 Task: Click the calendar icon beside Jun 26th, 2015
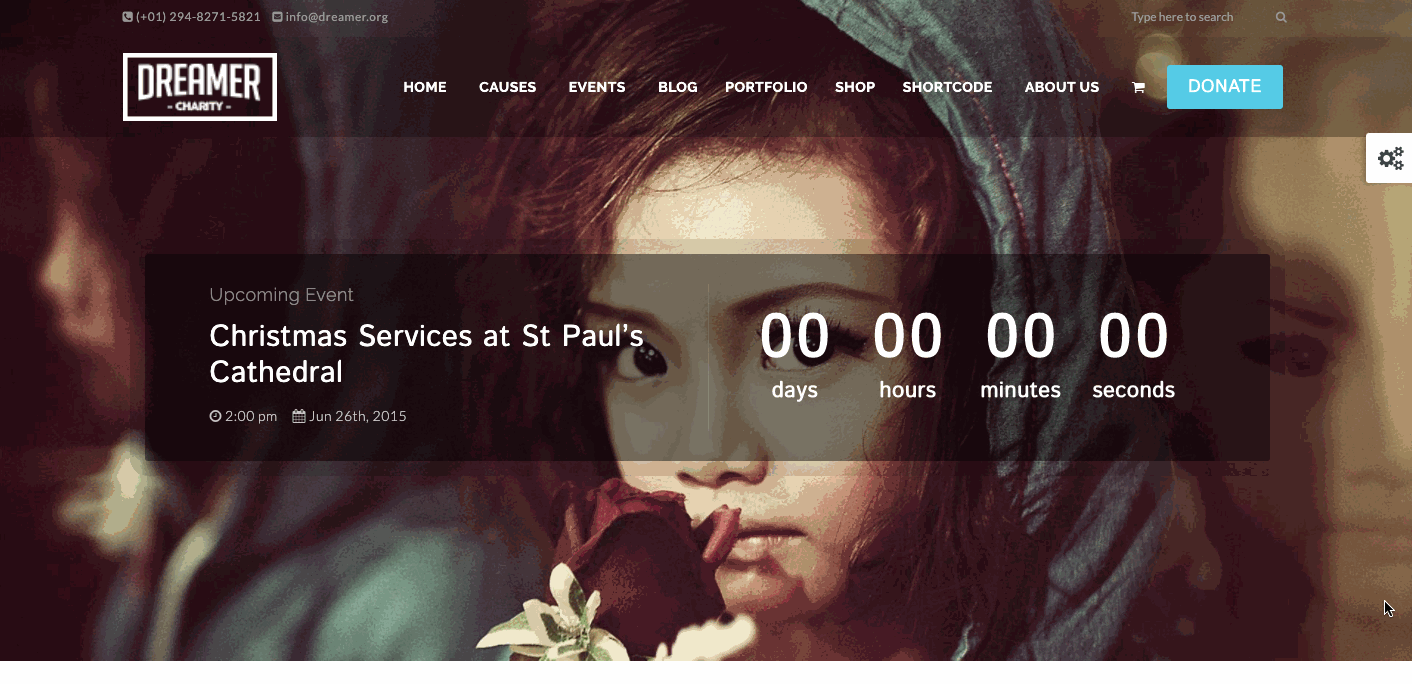[299, 416]
